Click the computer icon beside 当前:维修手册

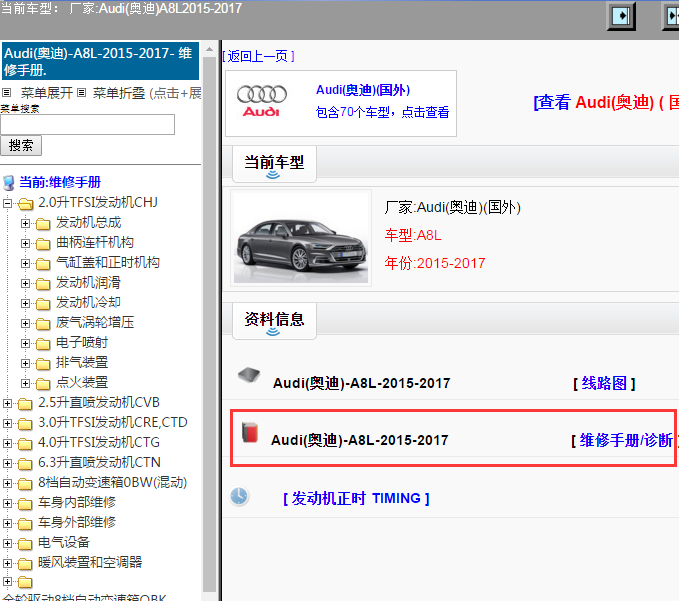[x=8, y=183]
